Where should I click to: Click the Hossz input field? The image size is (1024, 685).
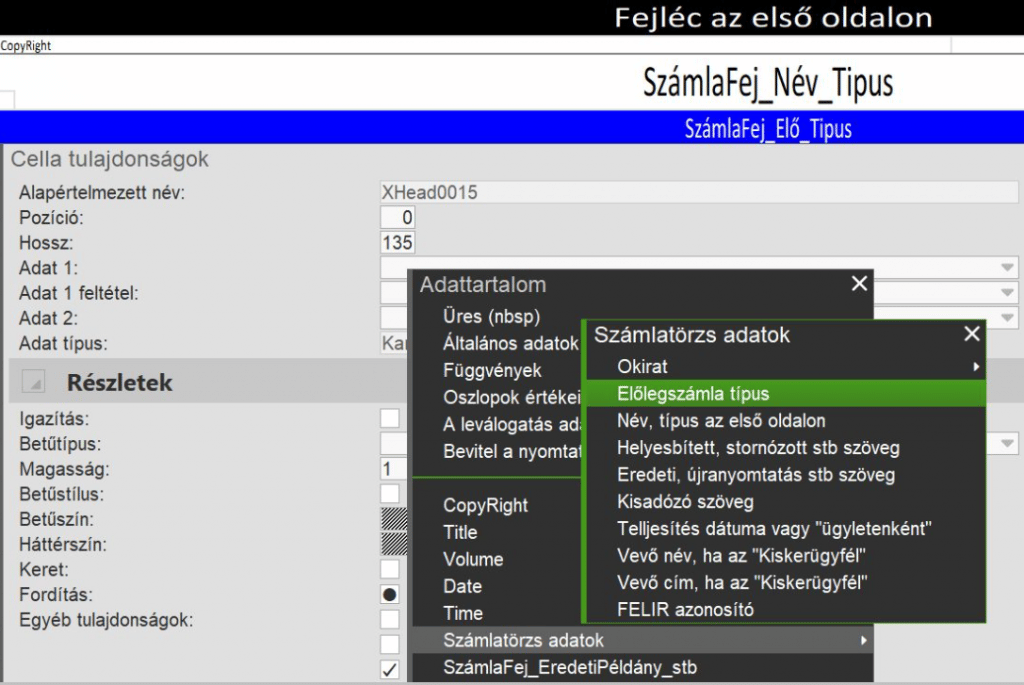pos(397,242)
